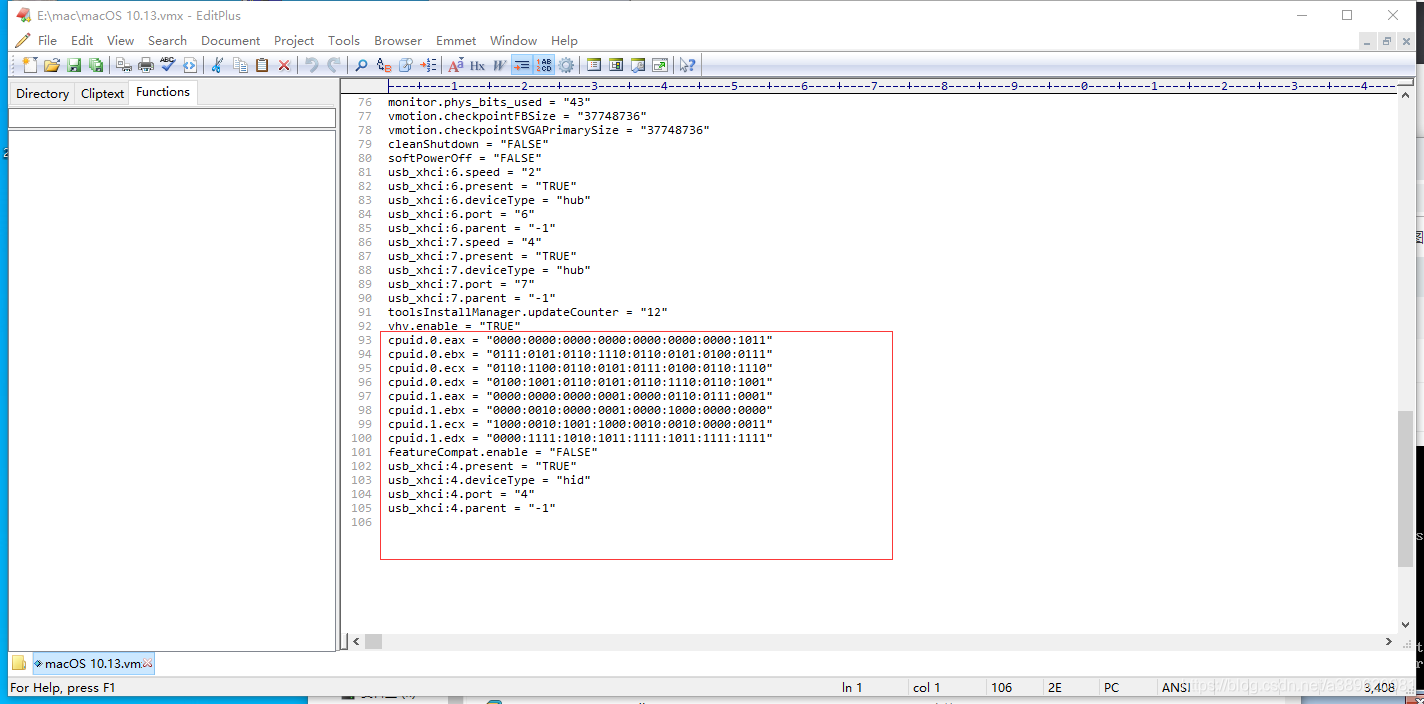1424x704 pixels.
Task: Click the Print icon
Action: (x=146, y=65)
